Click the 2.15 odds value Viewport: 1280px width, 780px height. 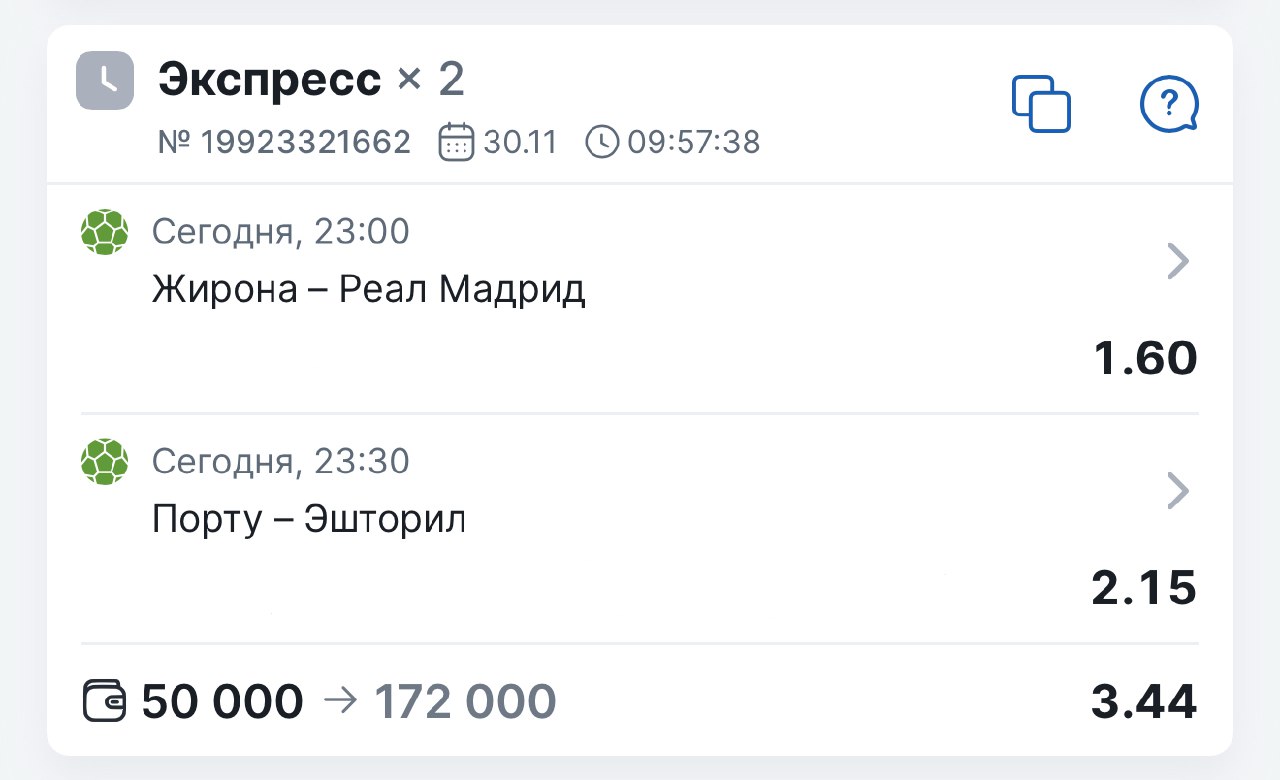tap(1144, 589)
